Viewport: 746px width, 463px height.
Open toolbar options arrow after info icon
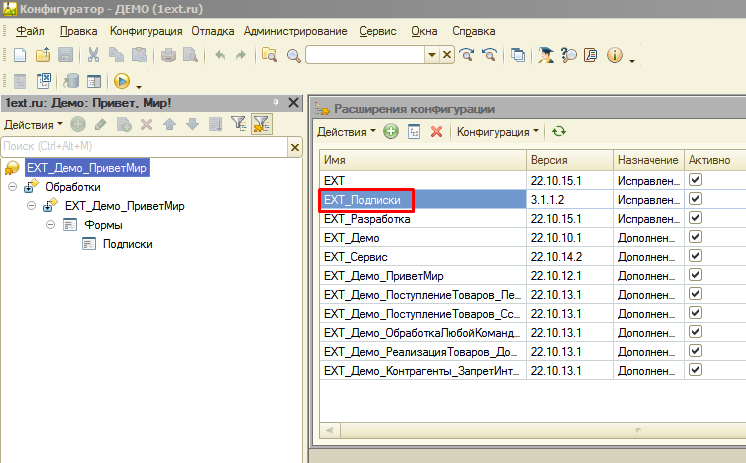pos(632,61)
